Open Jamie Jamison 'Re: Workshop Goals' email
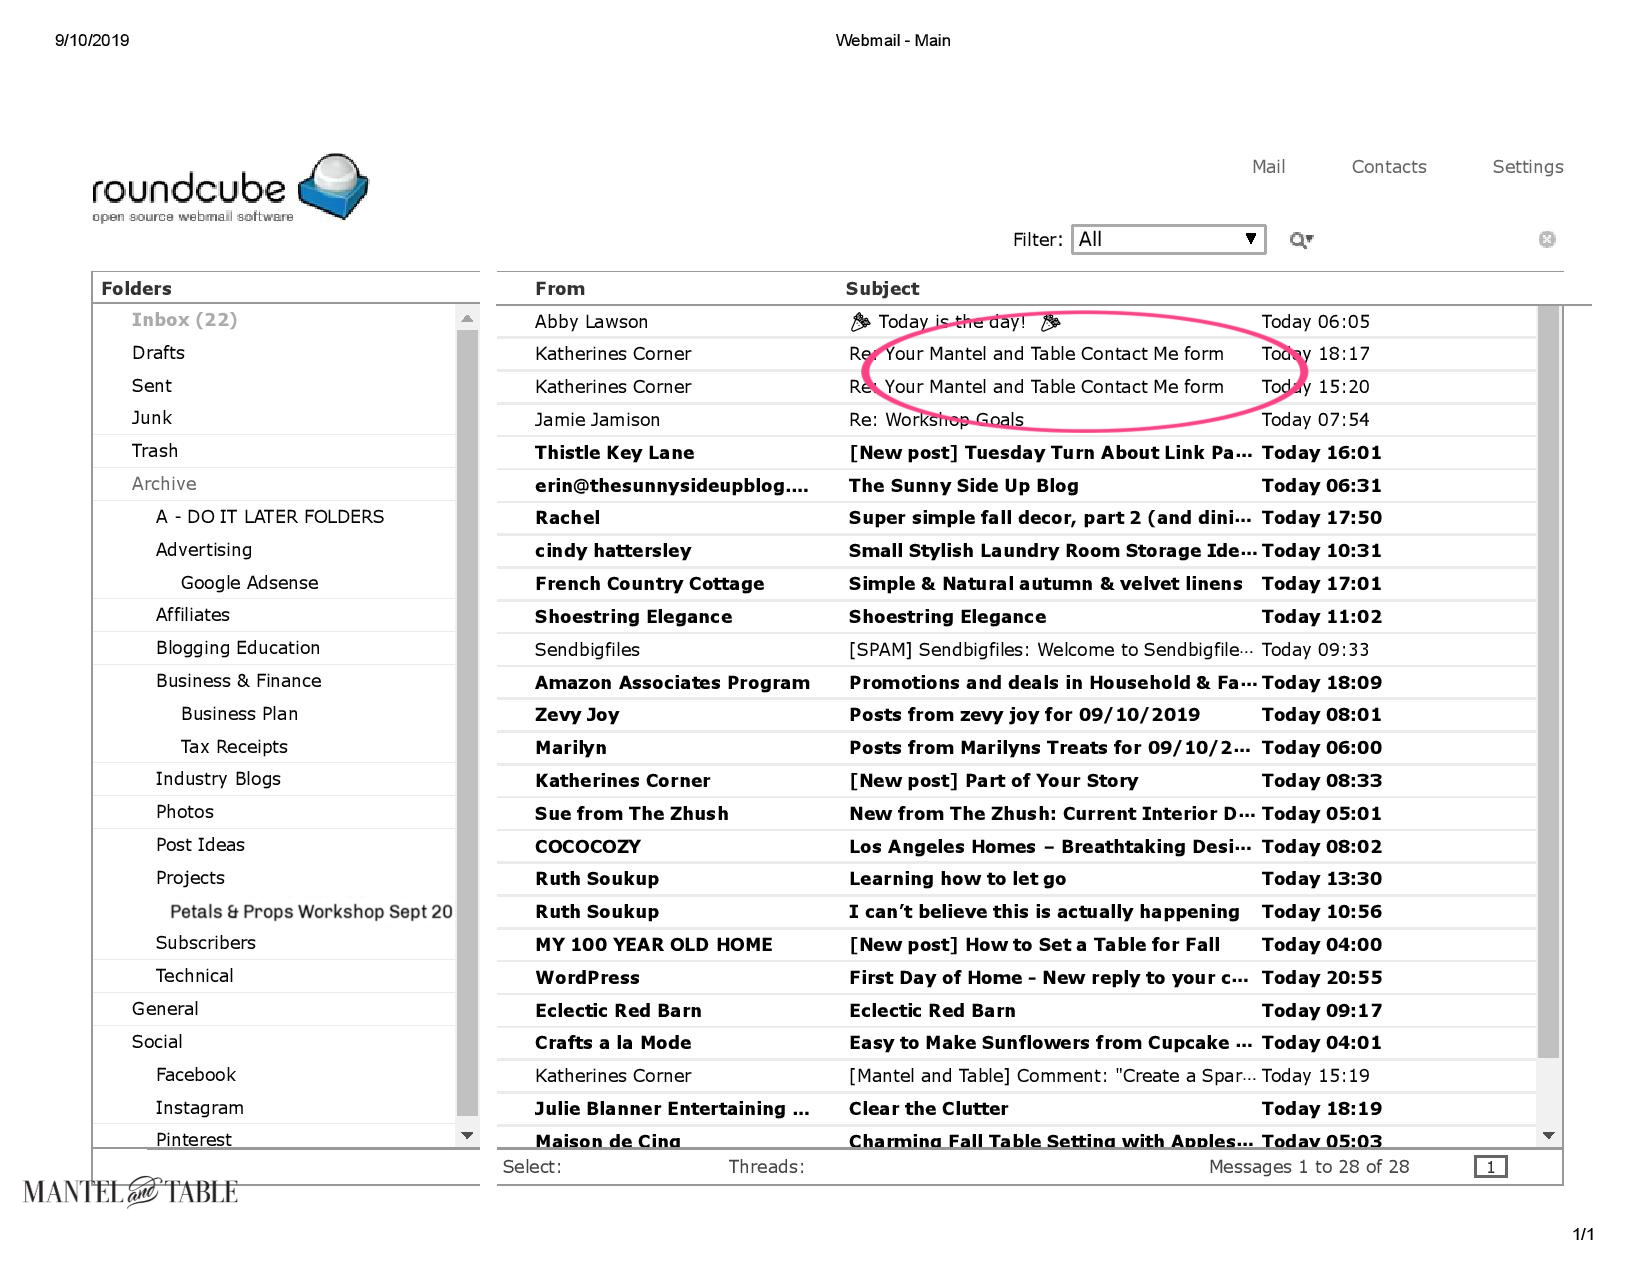The height and width of the screenshot is (1275, 1650). click(x=1016, y=420)
